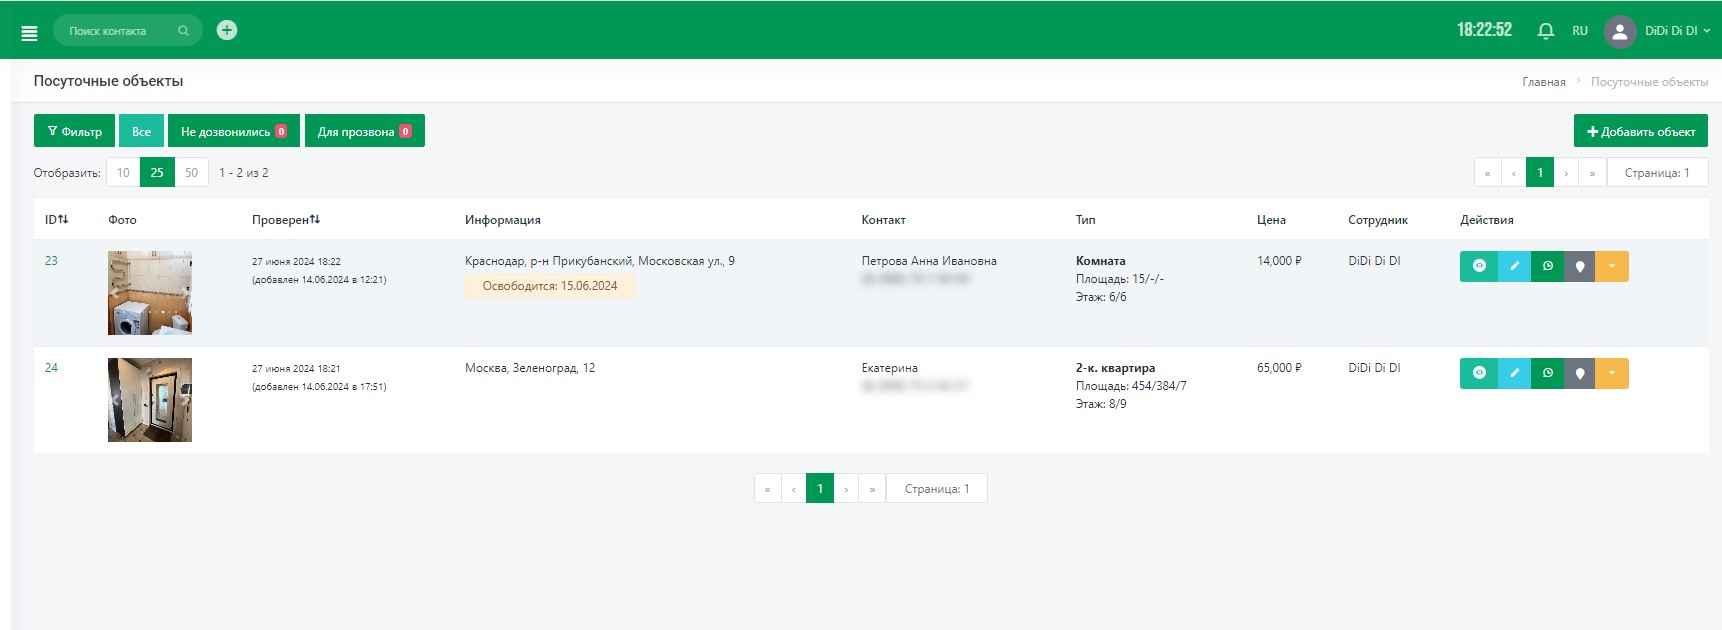The height and width of the screenshot is (630, 1722).
Task: Open object ID 24 link
Action: click(51, 367)
